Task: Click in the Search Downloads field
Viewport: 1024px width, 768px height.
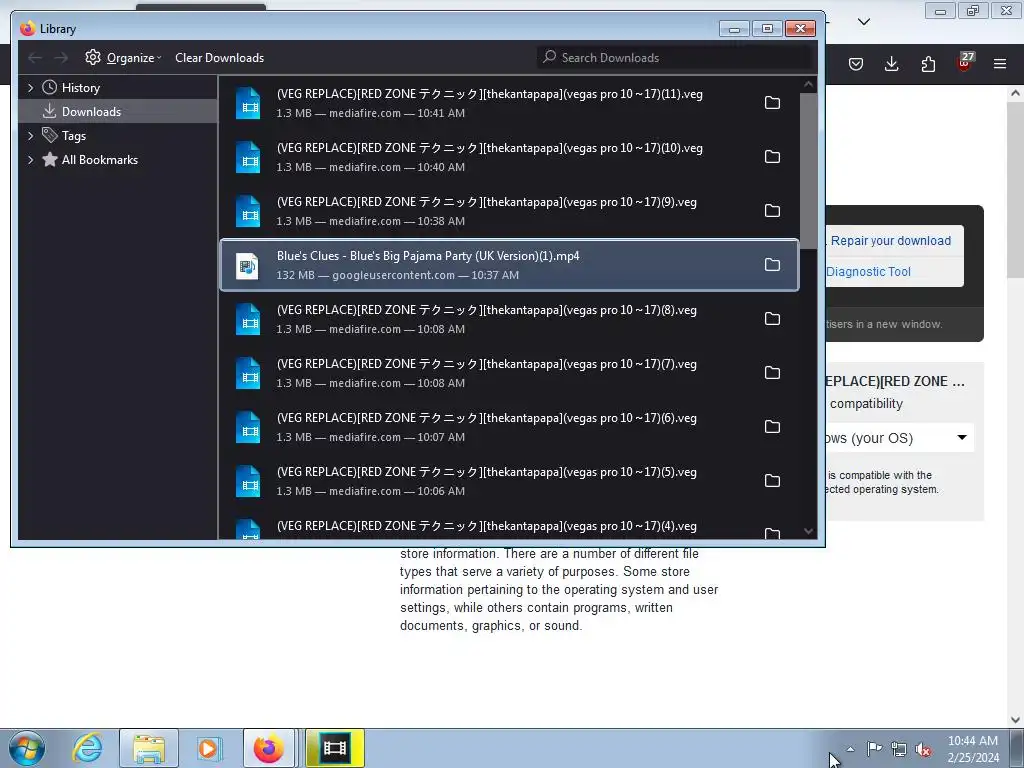Action: (675, 58)
